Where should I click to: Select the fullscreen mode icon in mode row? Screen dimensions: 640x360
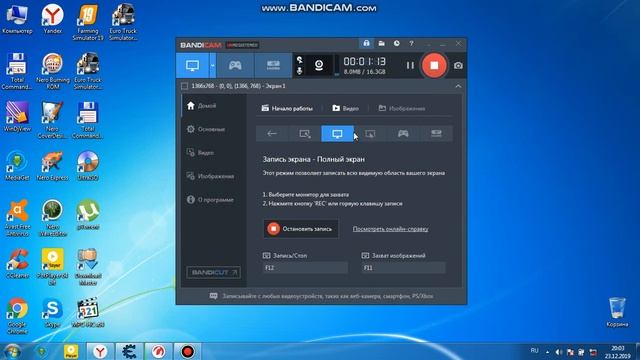coord(337,133)
